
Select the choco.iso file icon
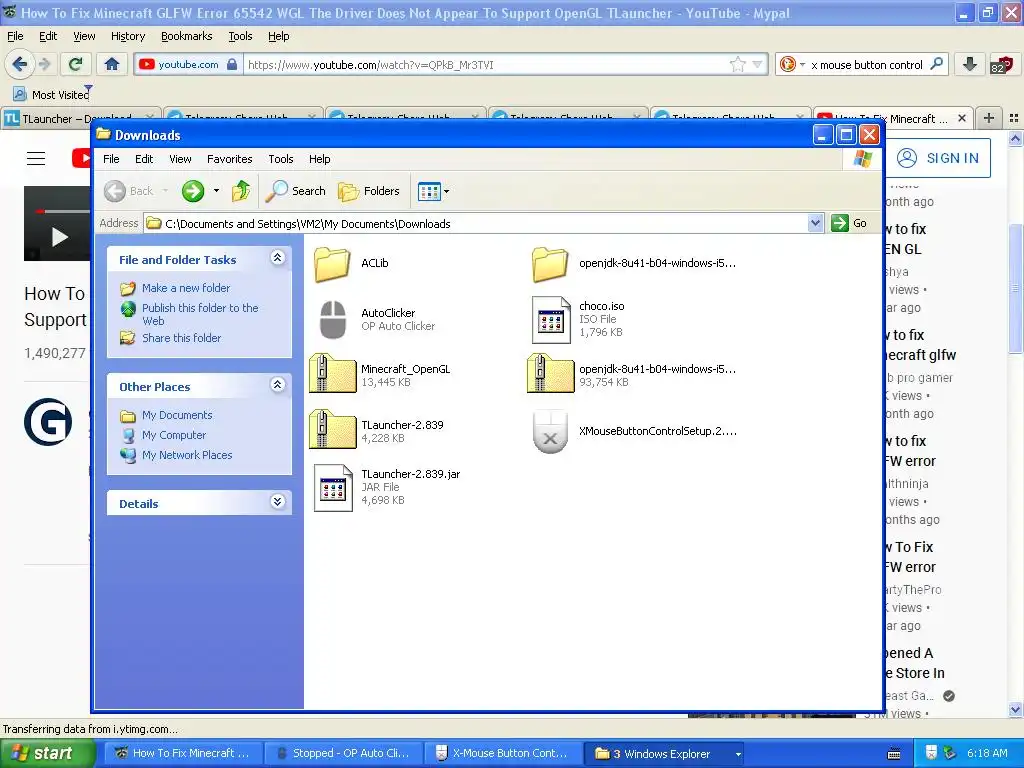551,320
